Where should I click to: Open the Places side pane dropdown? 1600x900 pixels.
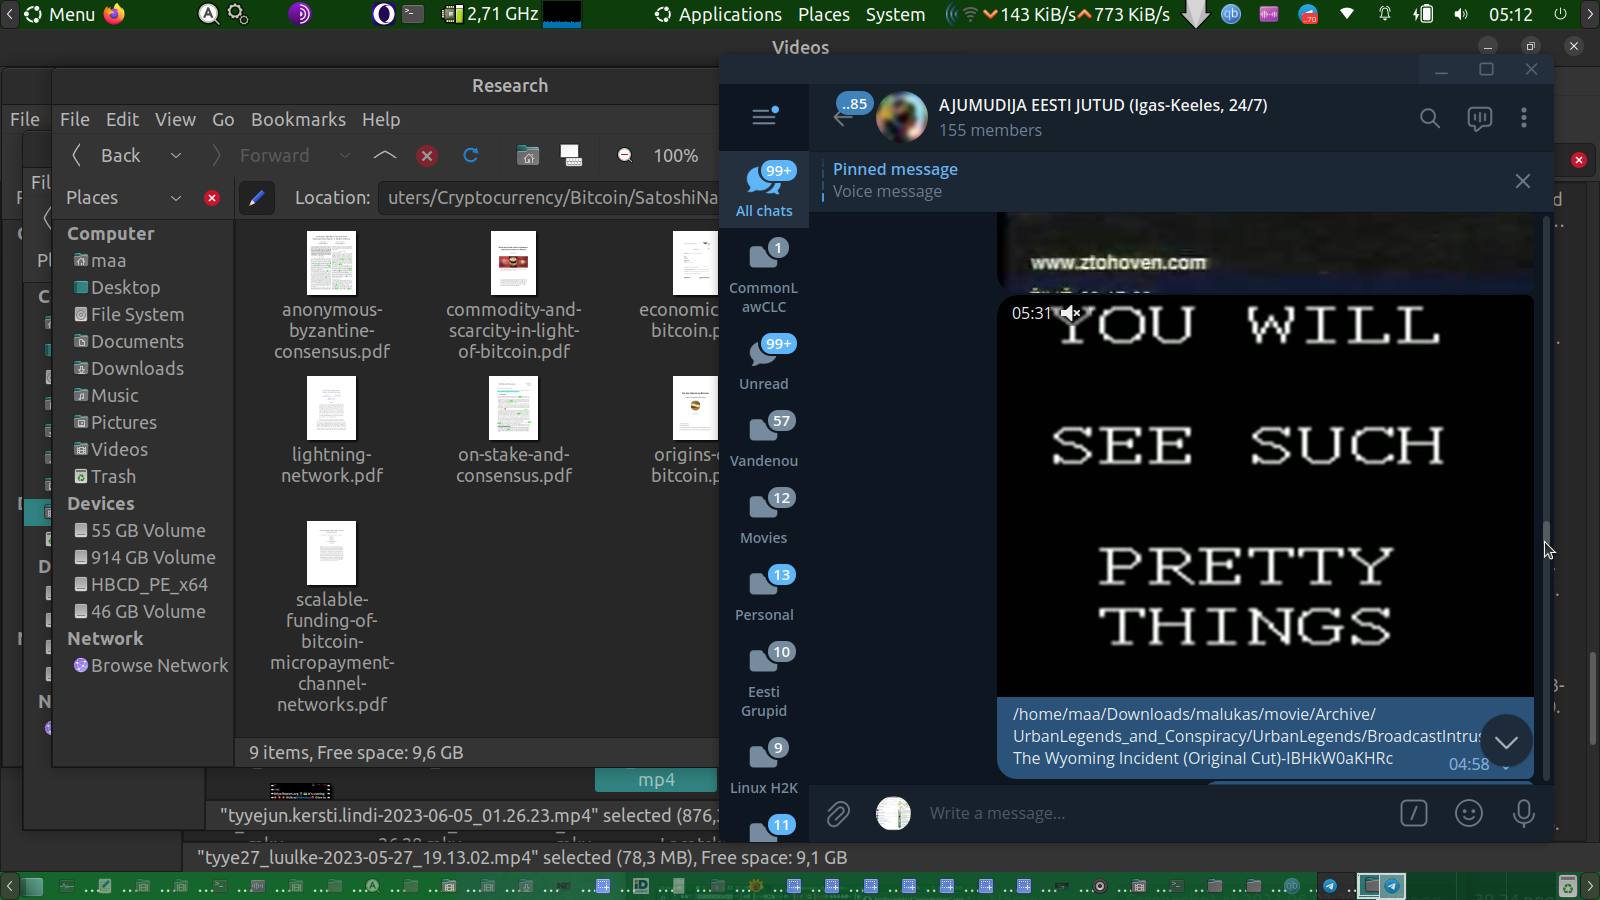(176, 198)
